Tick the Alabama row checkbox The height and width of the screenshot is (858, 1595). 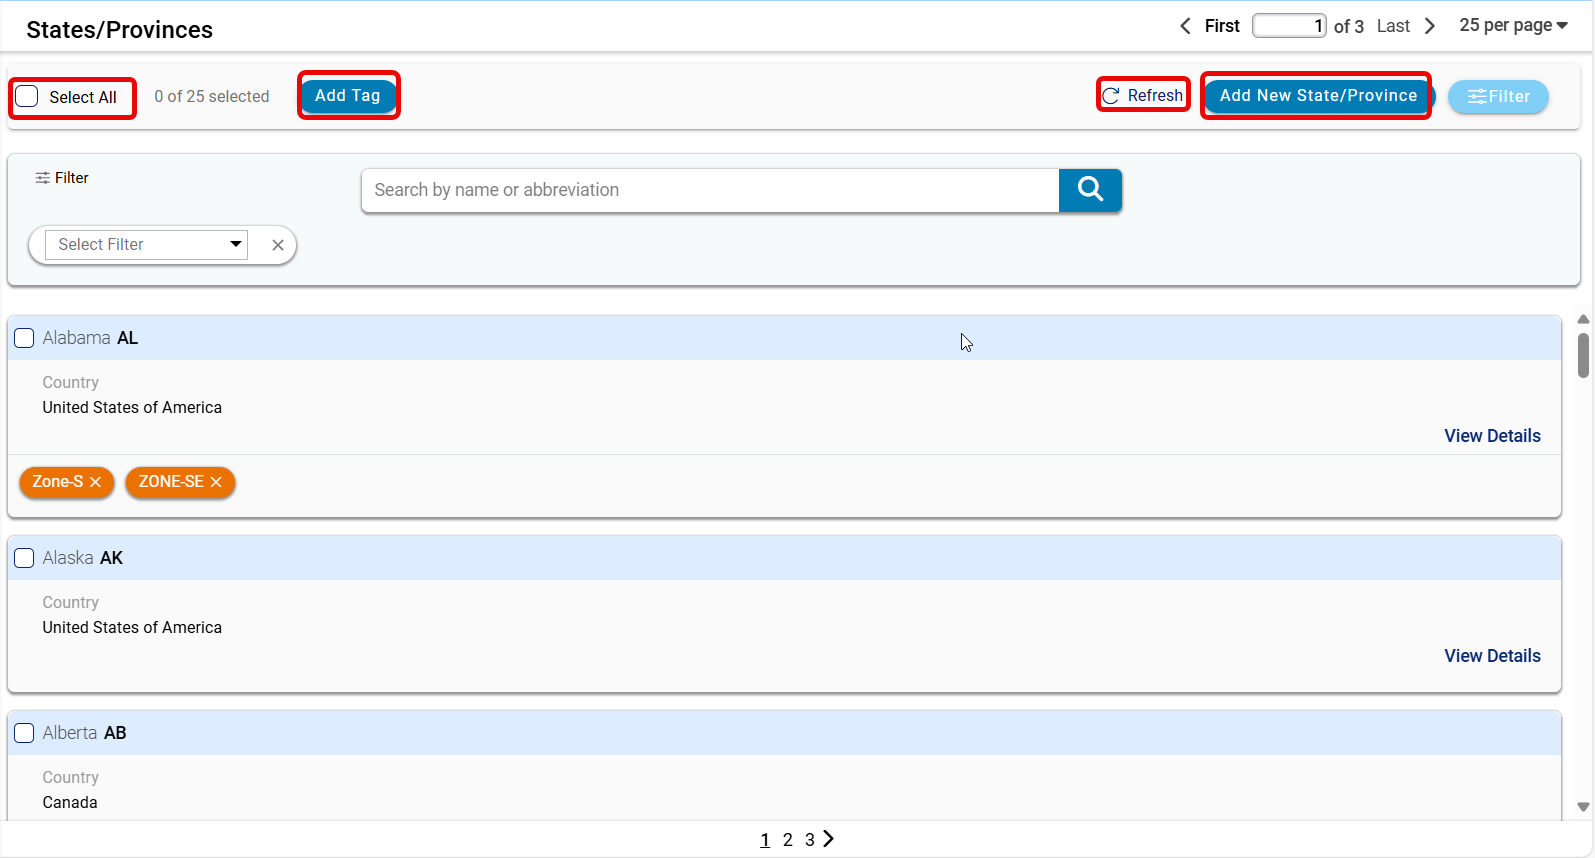[24, 338]
